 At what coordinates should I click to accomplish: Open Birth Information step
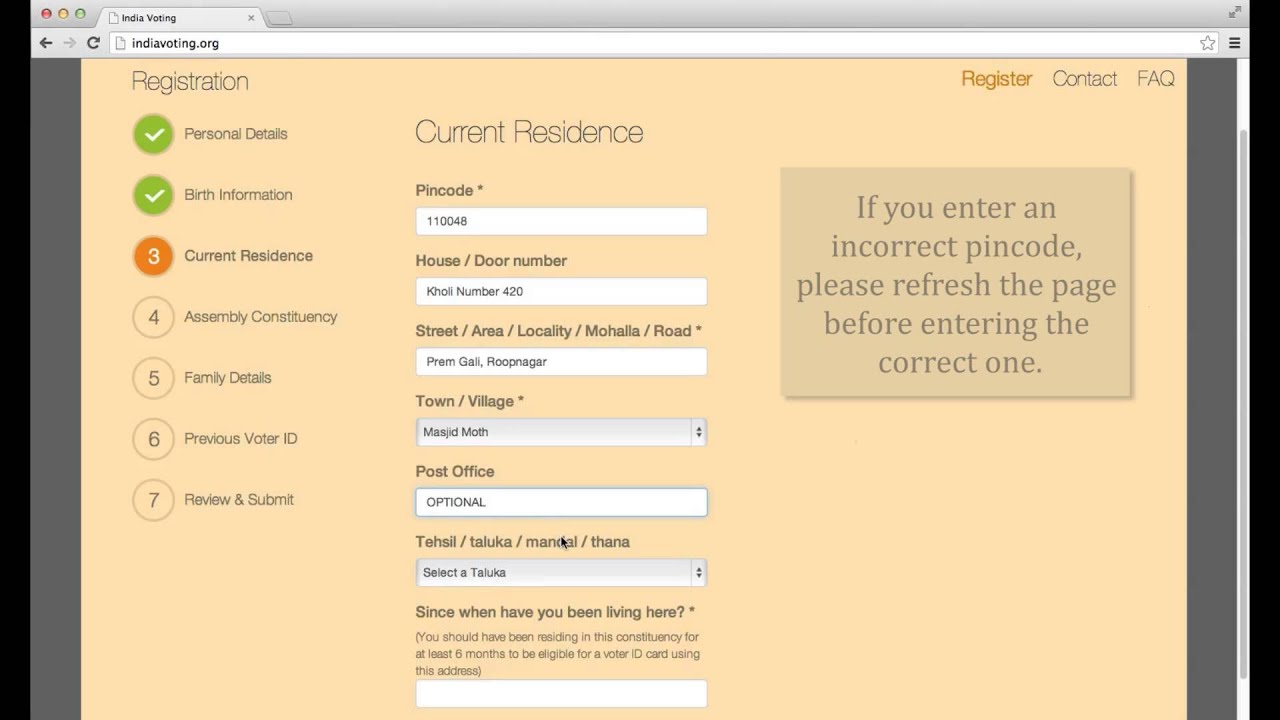point(238,195)
